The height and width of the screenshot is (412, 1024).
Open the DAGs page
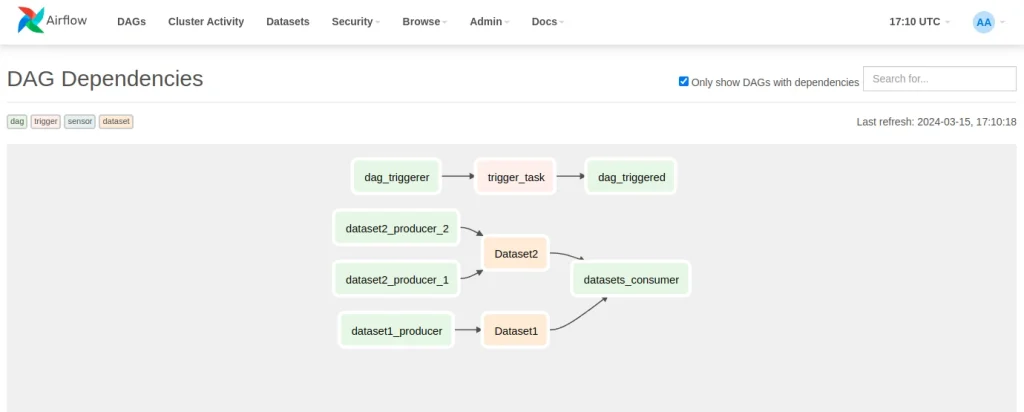tap(131, 22)
